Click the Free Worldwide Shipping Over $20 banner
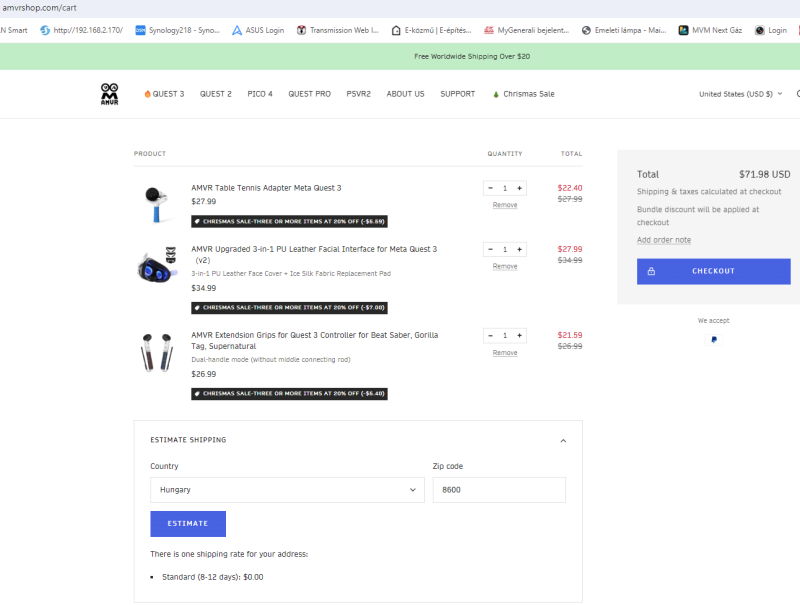Viewport: 800px width, 605px height. click(x=472, y=56)
